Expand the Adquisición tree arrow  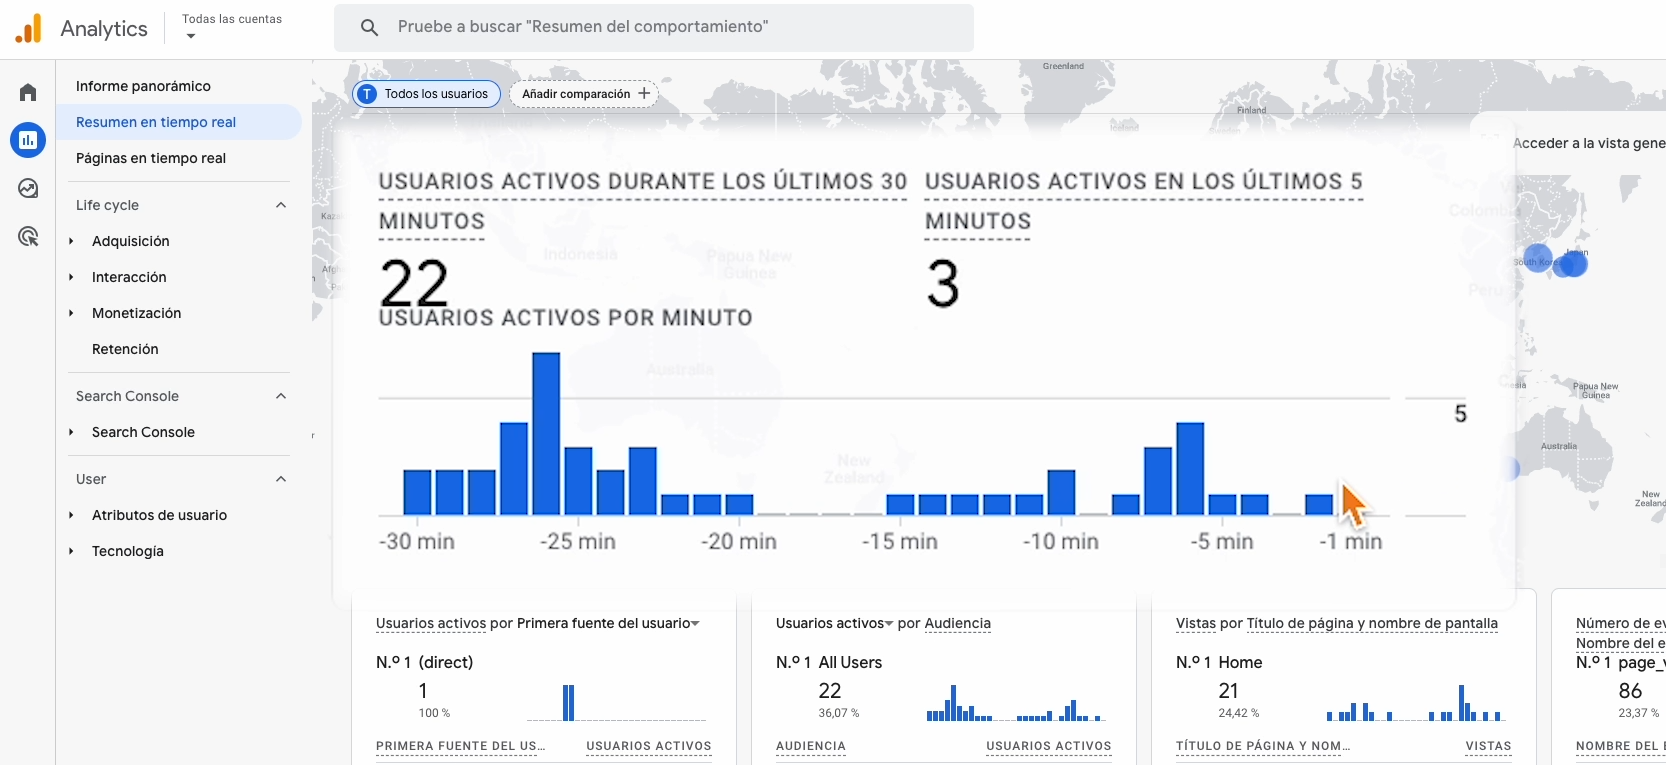pyautogui.click(x=71, y=241)
